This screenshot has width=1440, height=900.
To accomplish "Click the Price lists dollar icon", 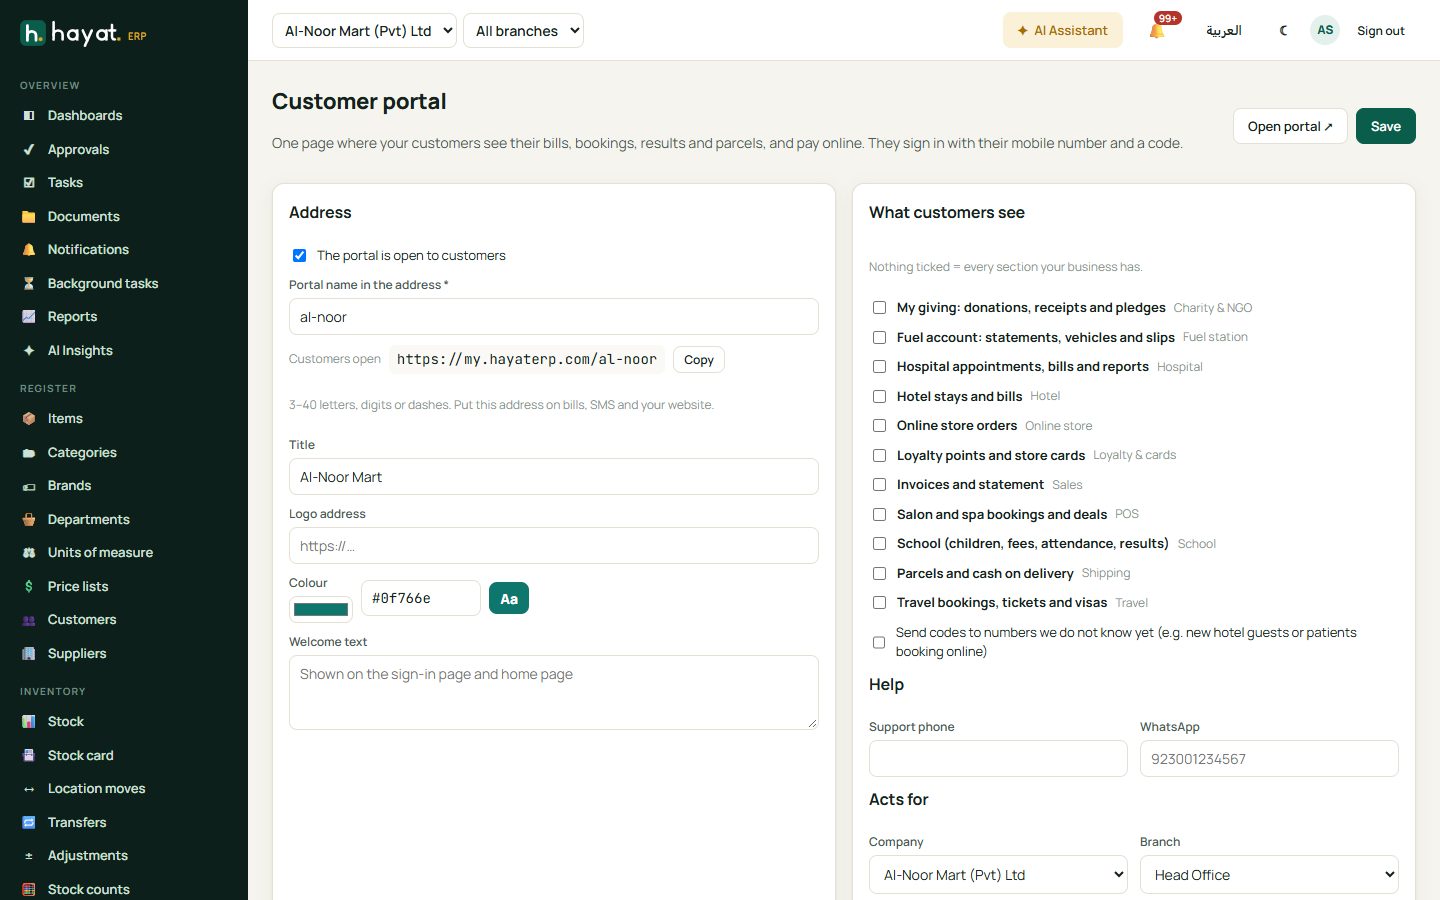I will [29, 586].
